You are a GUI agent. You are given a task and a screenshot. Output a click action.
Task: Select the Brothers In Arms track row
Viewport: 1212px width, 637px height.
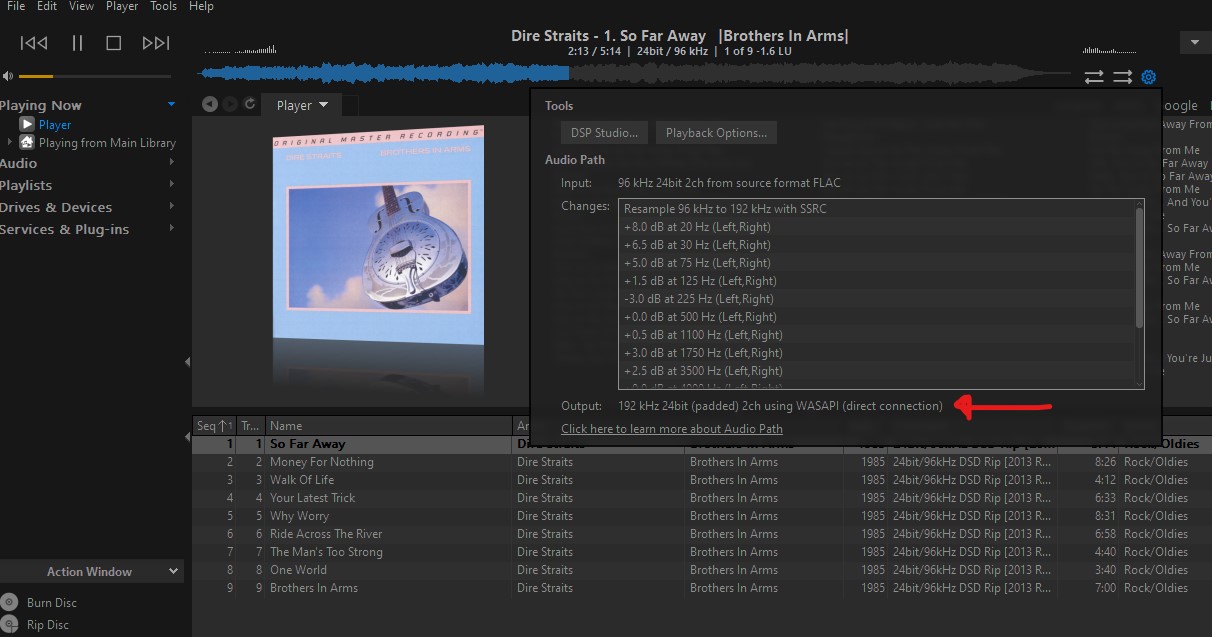(x=701, y=588)
